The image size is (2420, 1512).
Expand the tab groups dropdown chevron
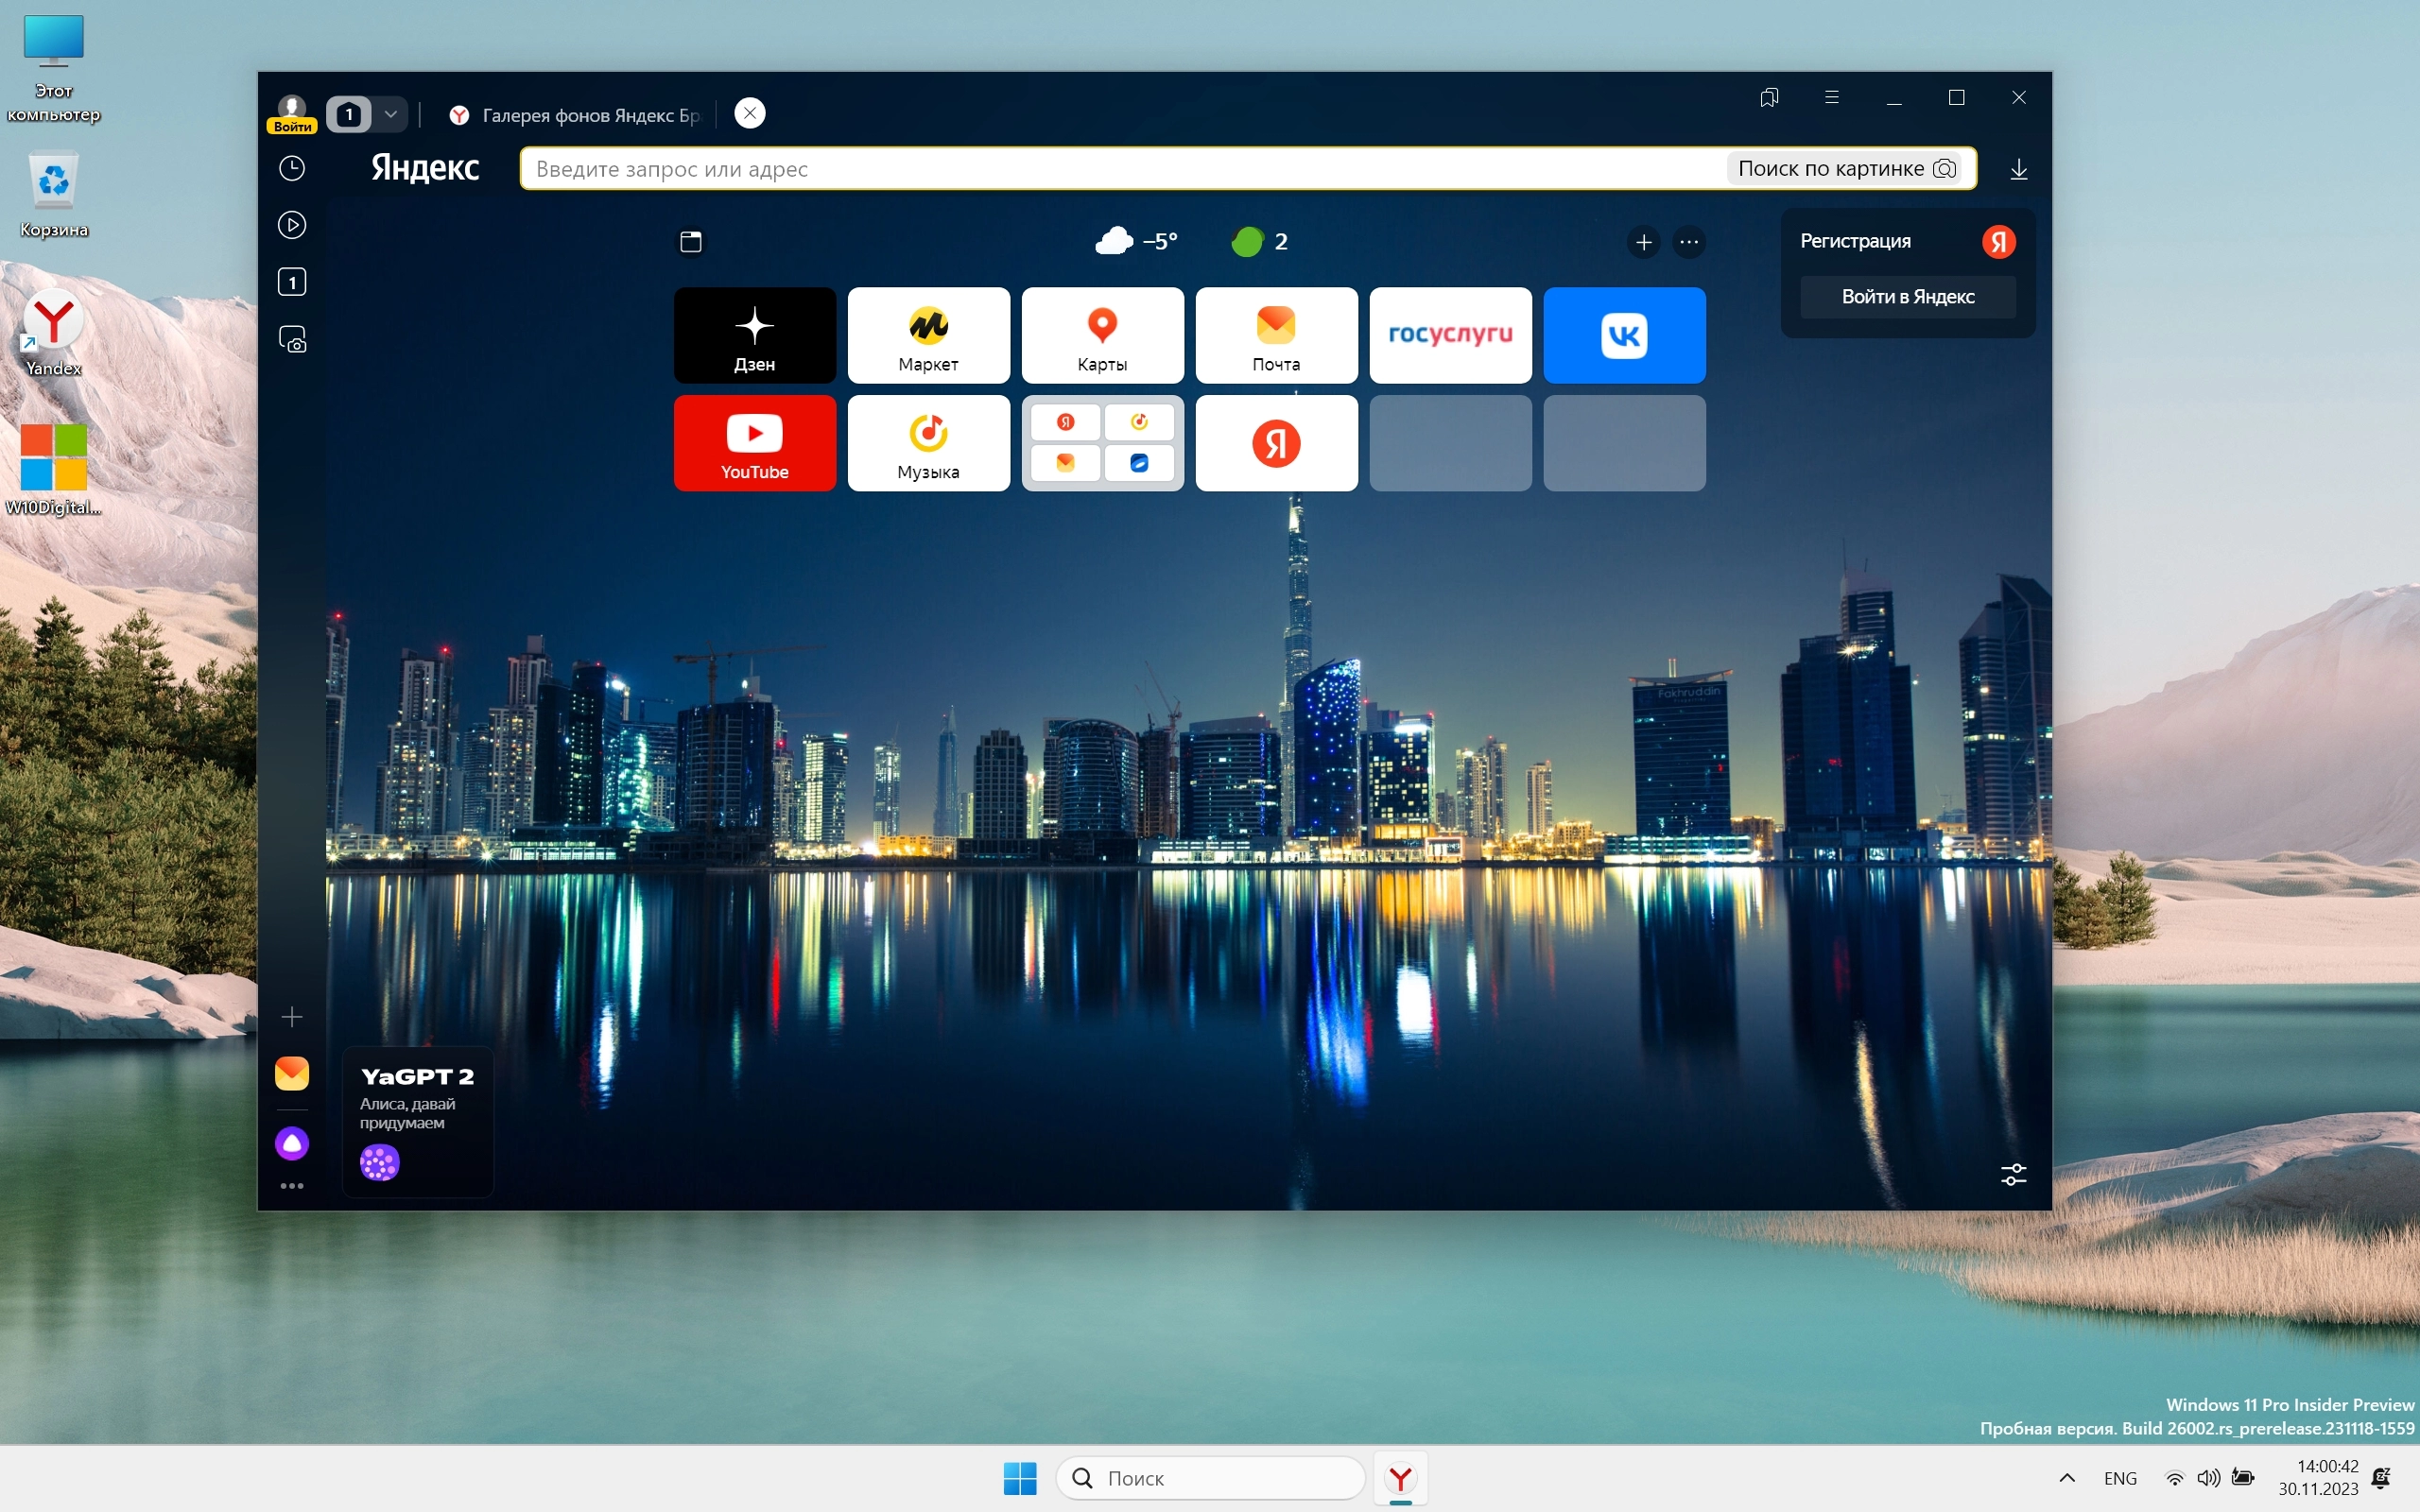pos(391,114)
